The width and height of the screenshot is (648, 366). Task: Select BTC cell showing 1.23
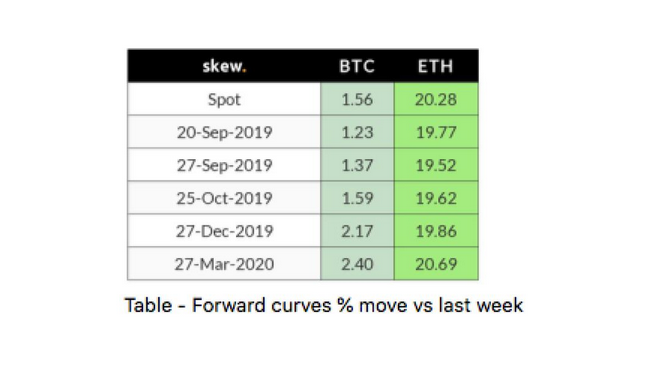357,132
